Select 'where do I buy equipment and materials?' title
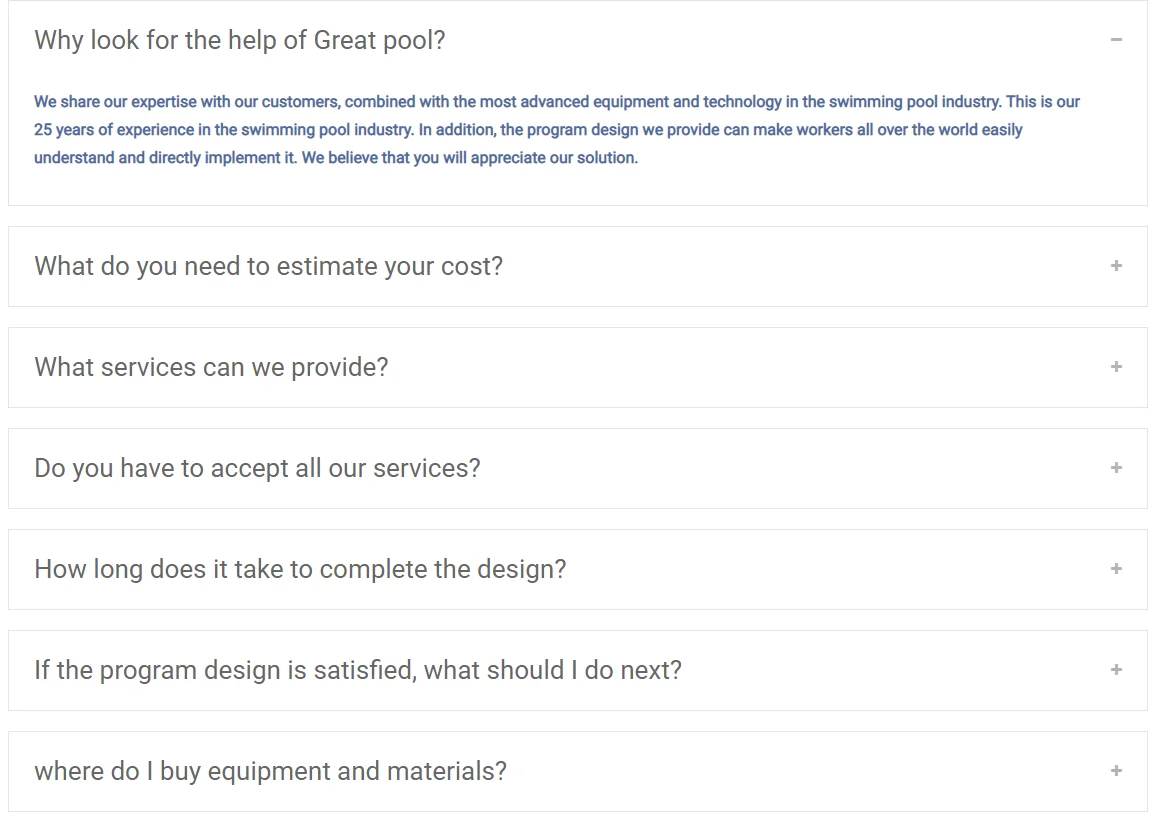Image resolution: width=1161 pixels, height=824 pixels. point(270,771)
